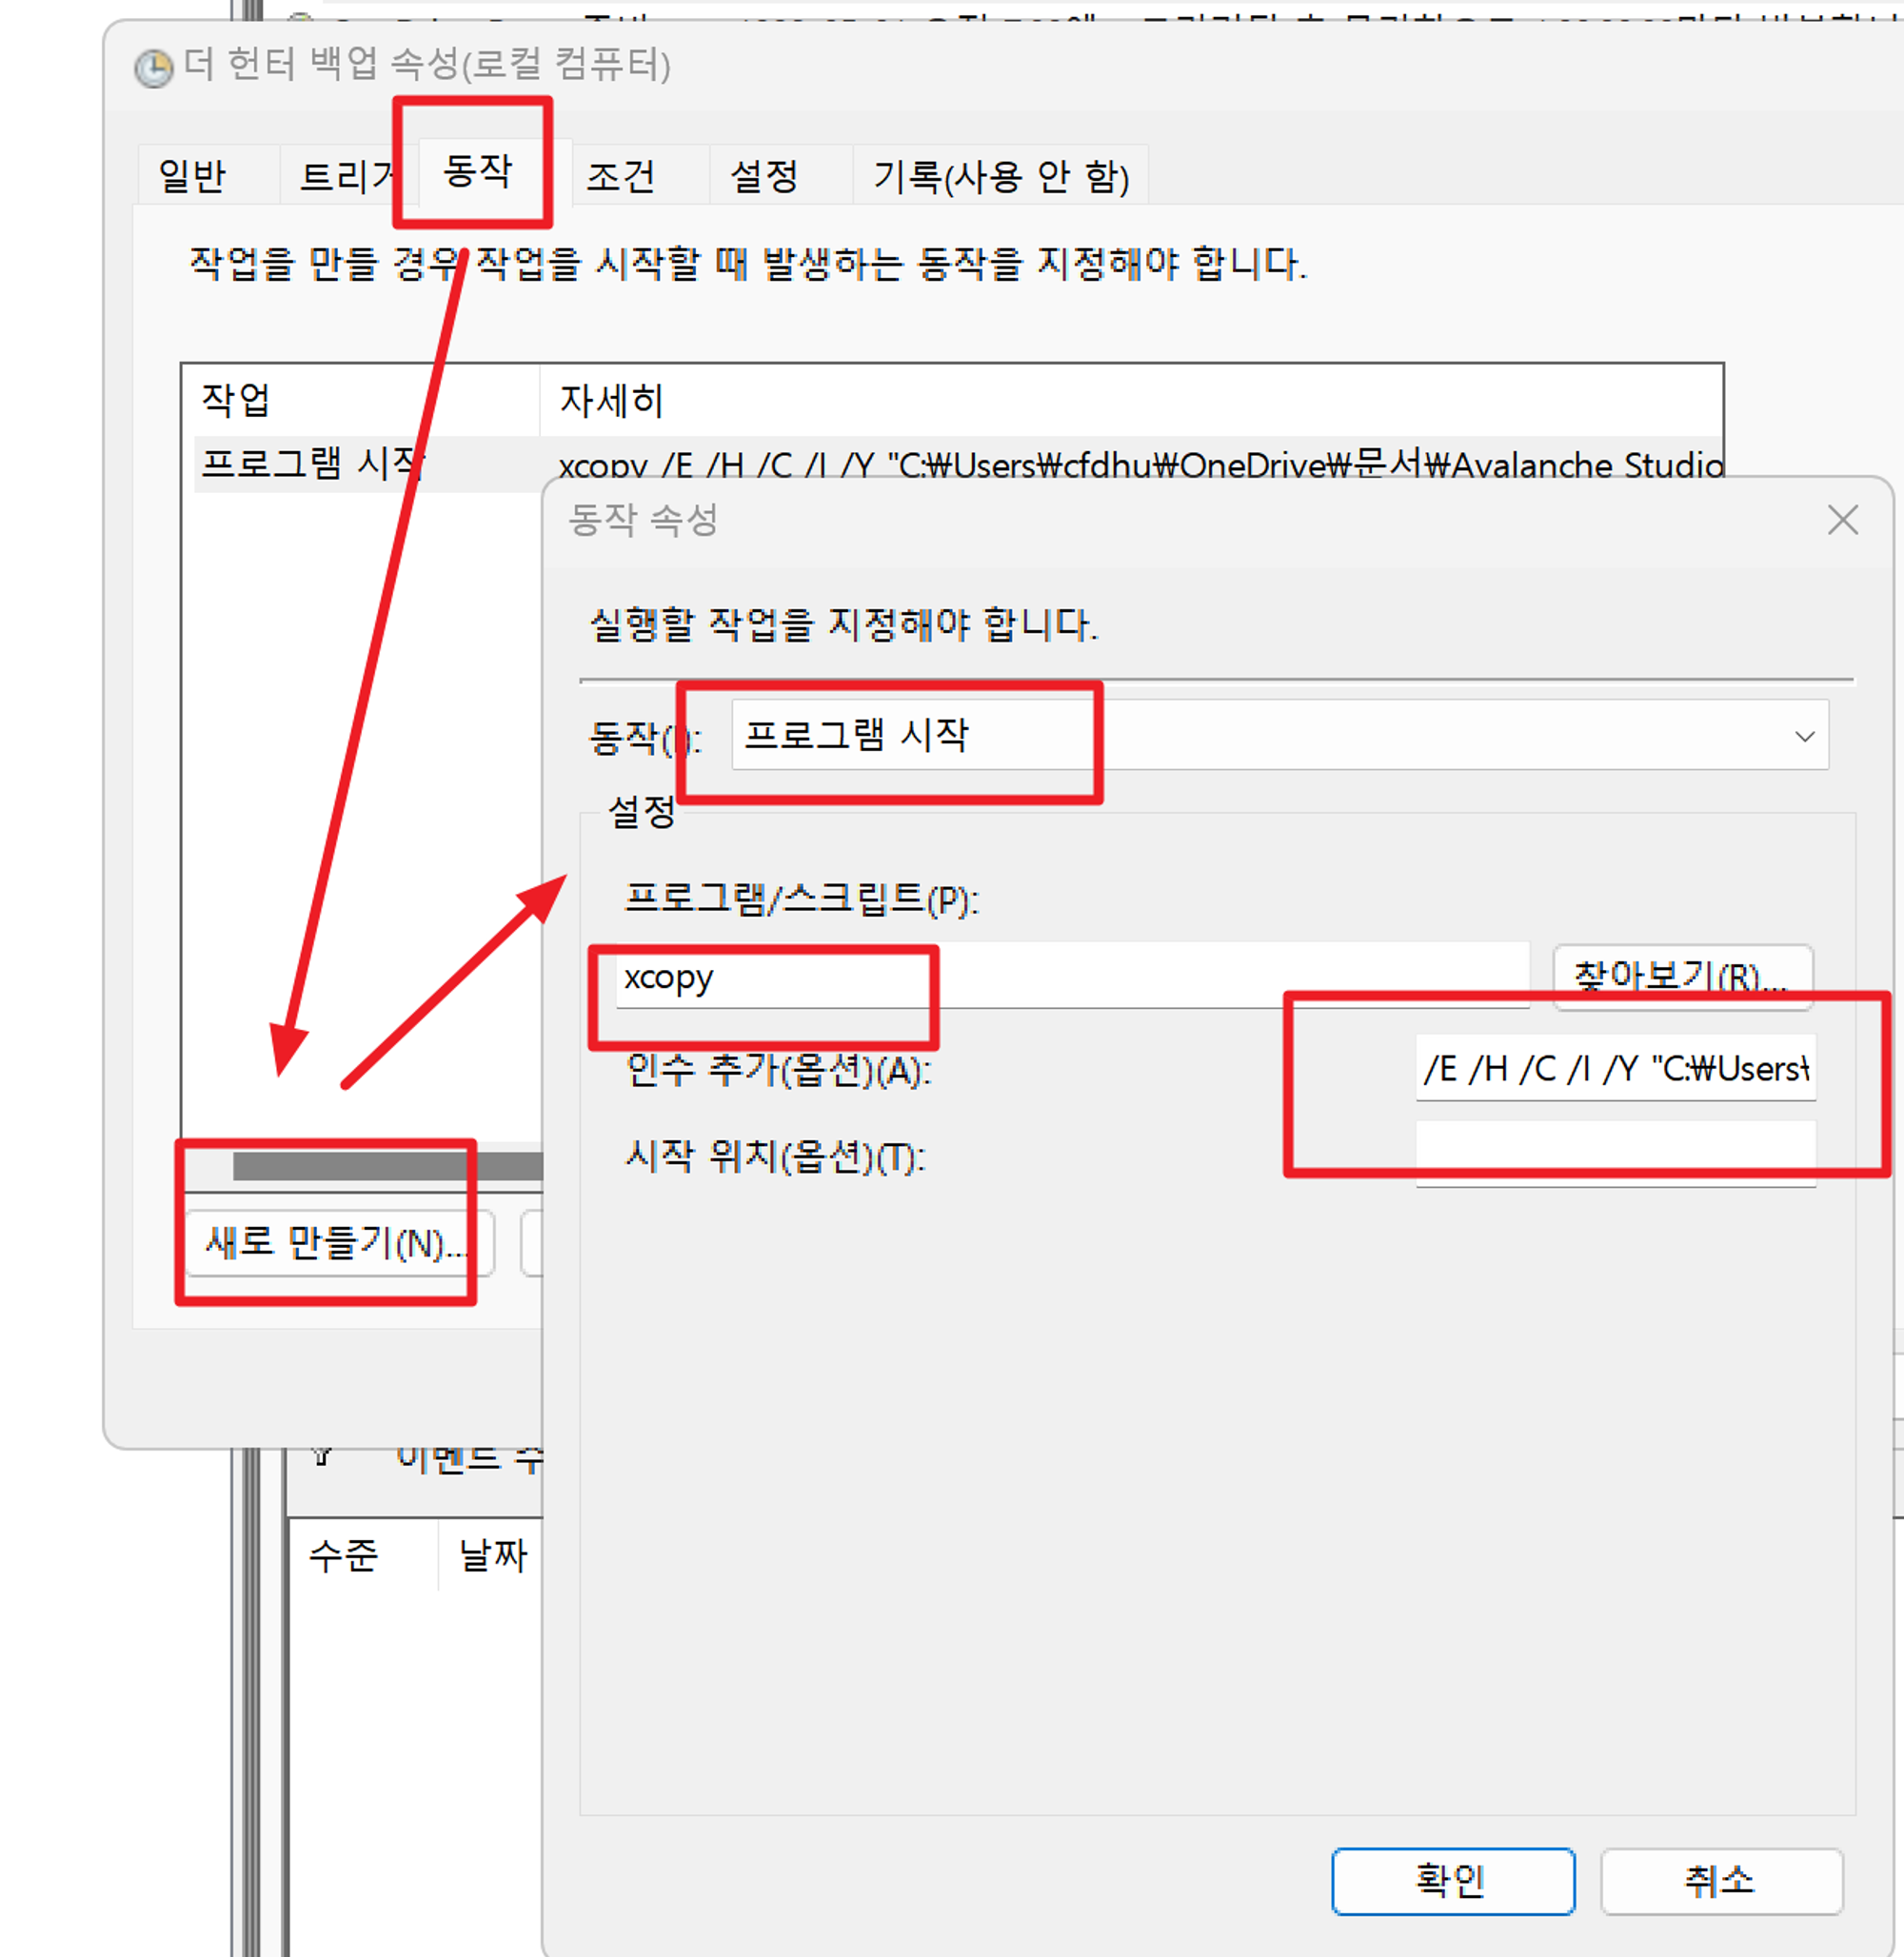
Task: Click the Task Scheduler clock icon in title bar
Action: (153, 68)
